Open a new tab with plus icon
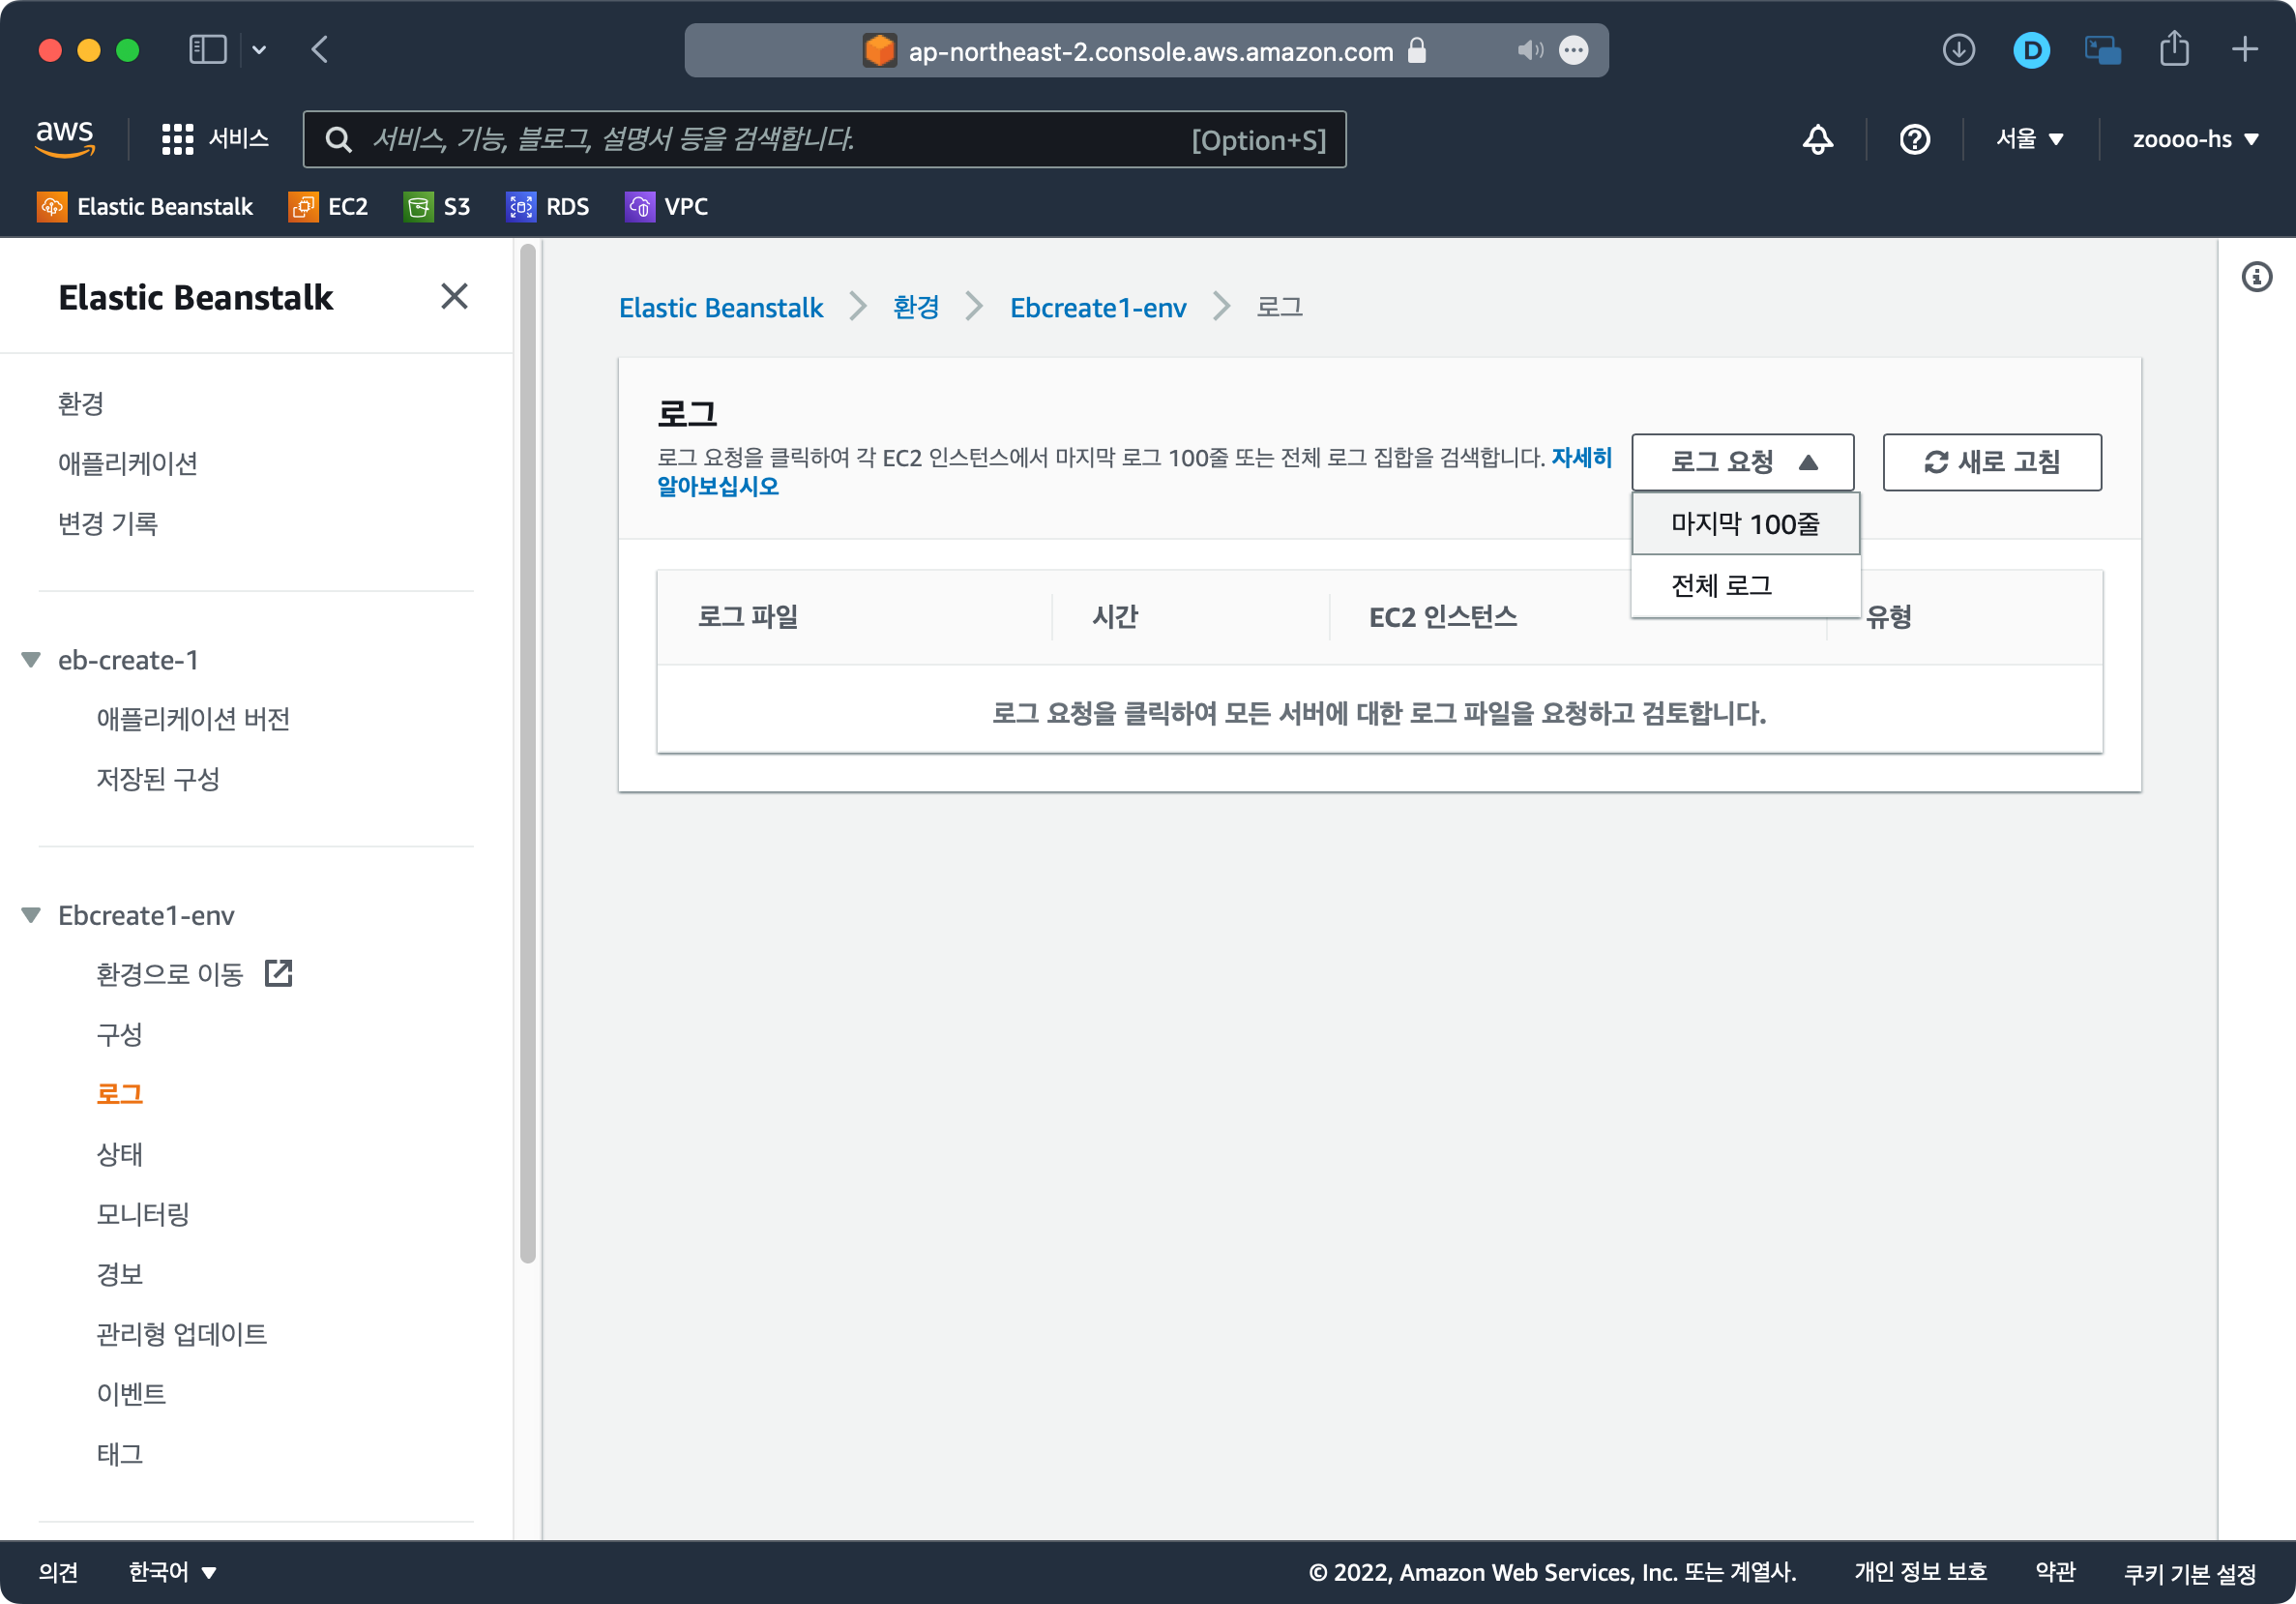 click(x=2245, y=49)
